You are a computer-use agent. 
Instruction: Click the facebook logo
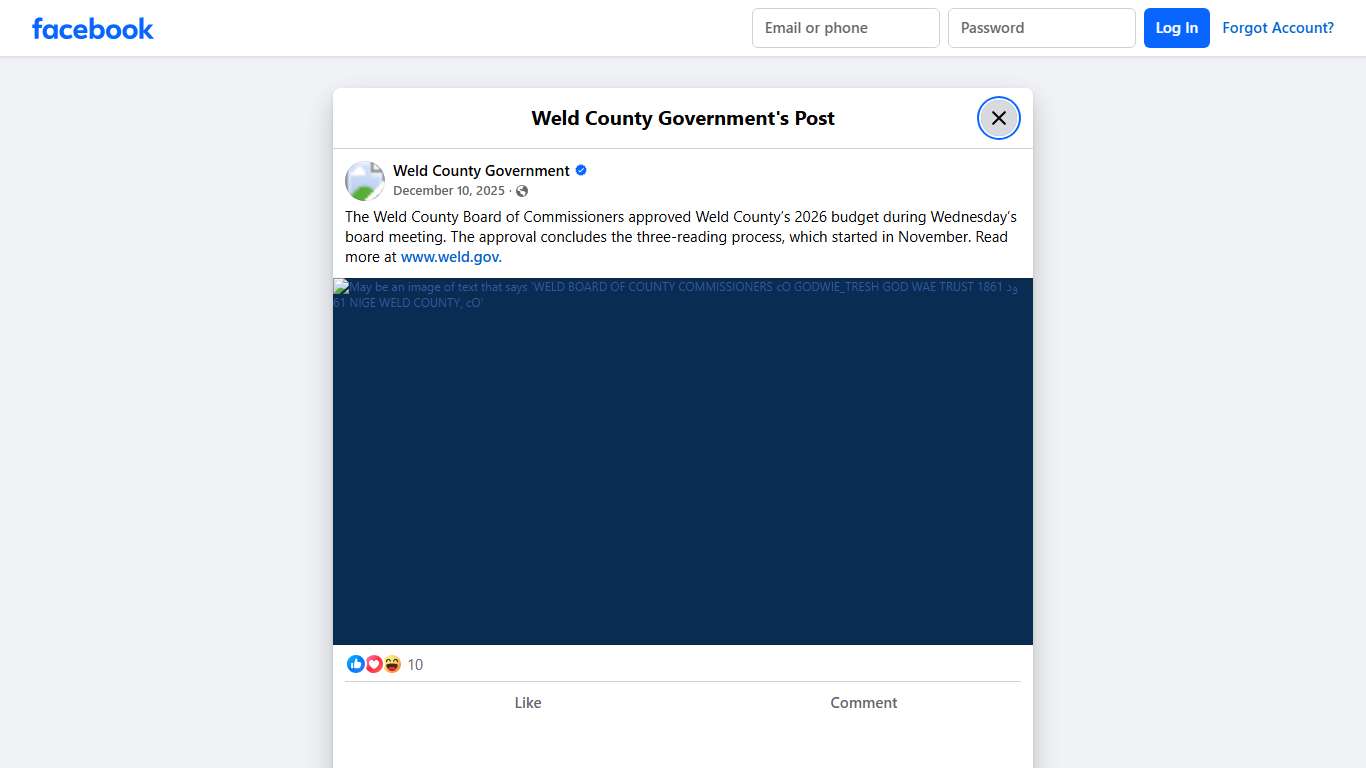[92, 28]
